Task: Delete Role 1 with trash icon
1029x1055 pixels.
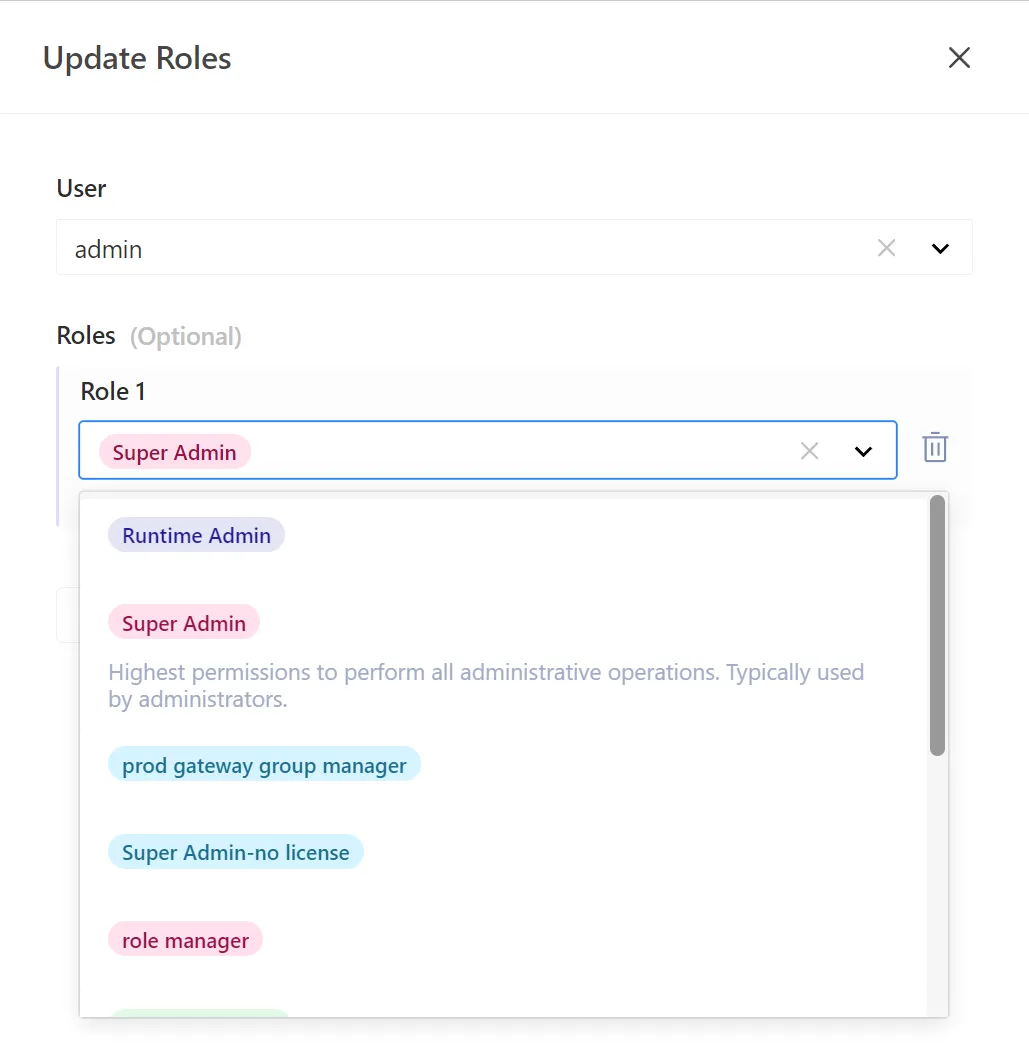Action: (935, 447)
